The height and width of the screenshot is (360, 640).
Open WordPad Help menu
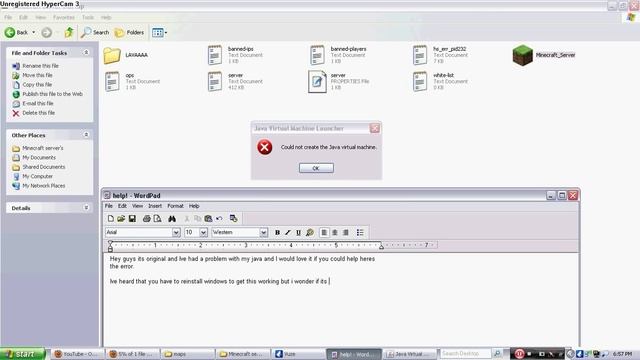point(194,206)
